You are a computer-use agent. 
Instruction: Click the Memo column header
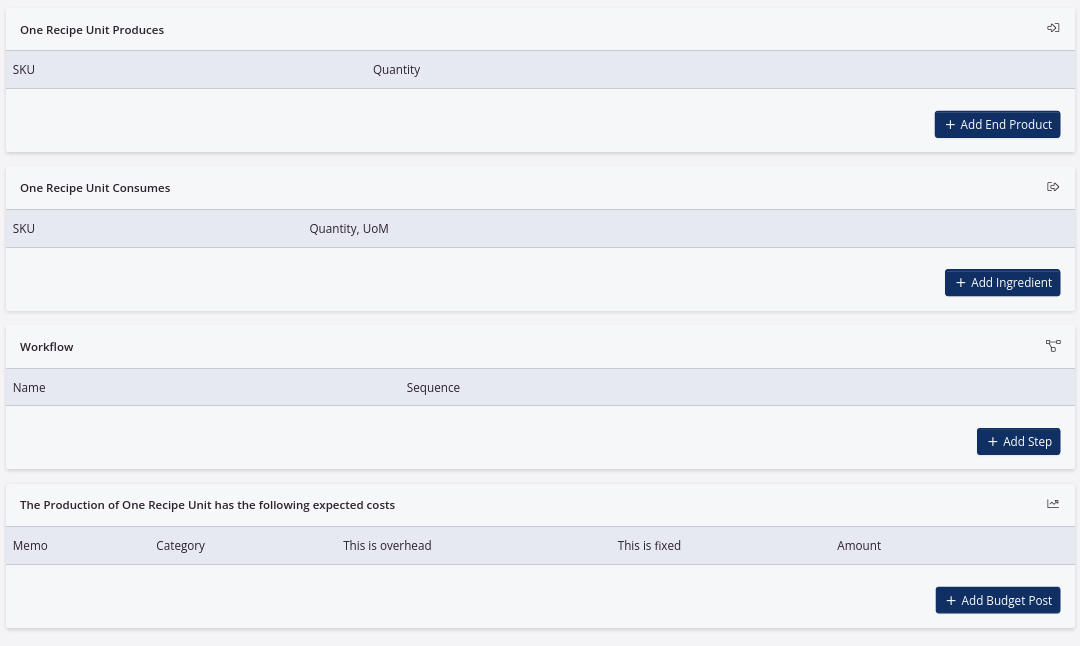pos(30,546)
